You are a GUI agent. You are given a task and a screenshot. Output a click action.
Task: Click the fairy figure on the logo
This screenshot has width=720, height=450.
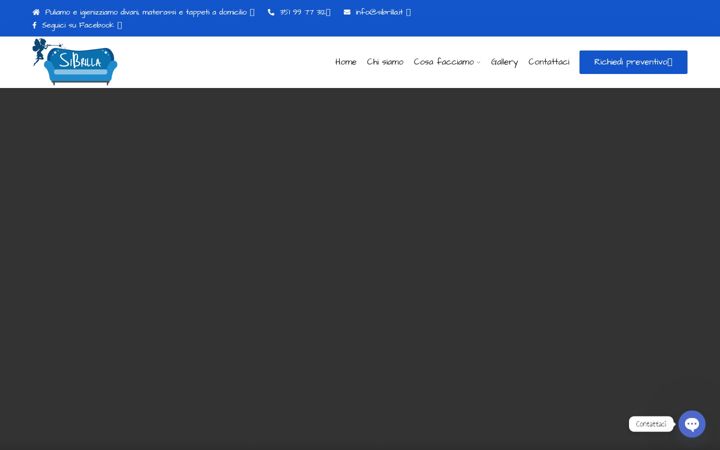pyautogui.click(x=40, y=51)
